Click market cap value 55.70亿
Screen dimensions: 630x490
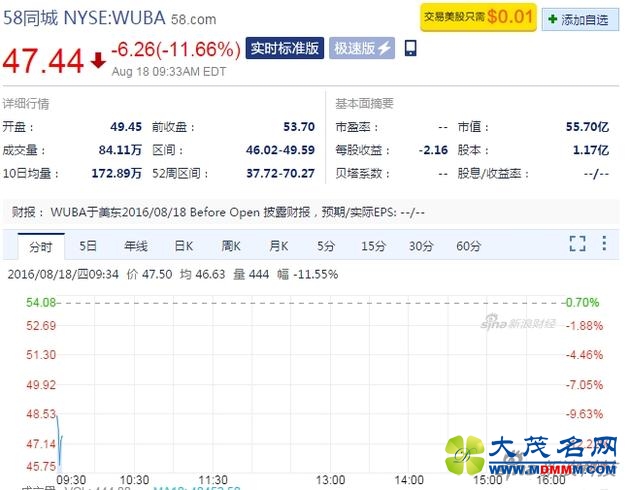pos(587,127)
